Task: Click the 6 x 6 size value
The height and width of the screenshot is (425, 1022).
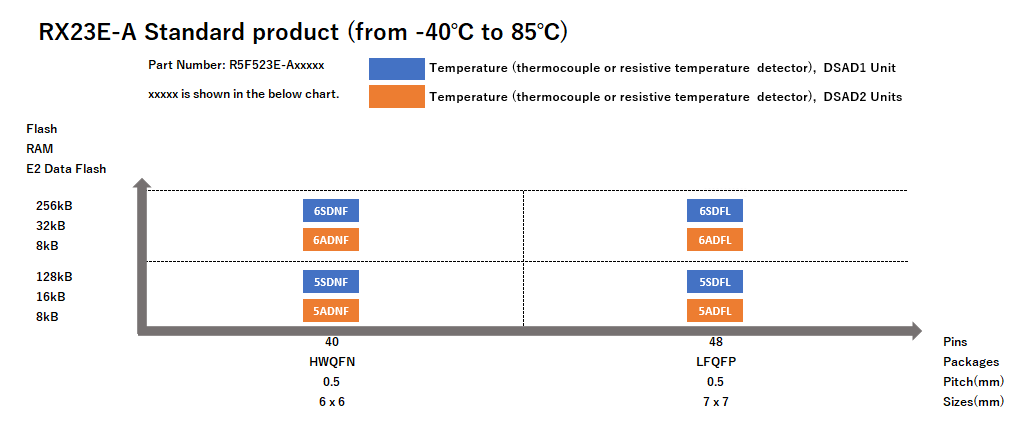Action: coord(332,402)
